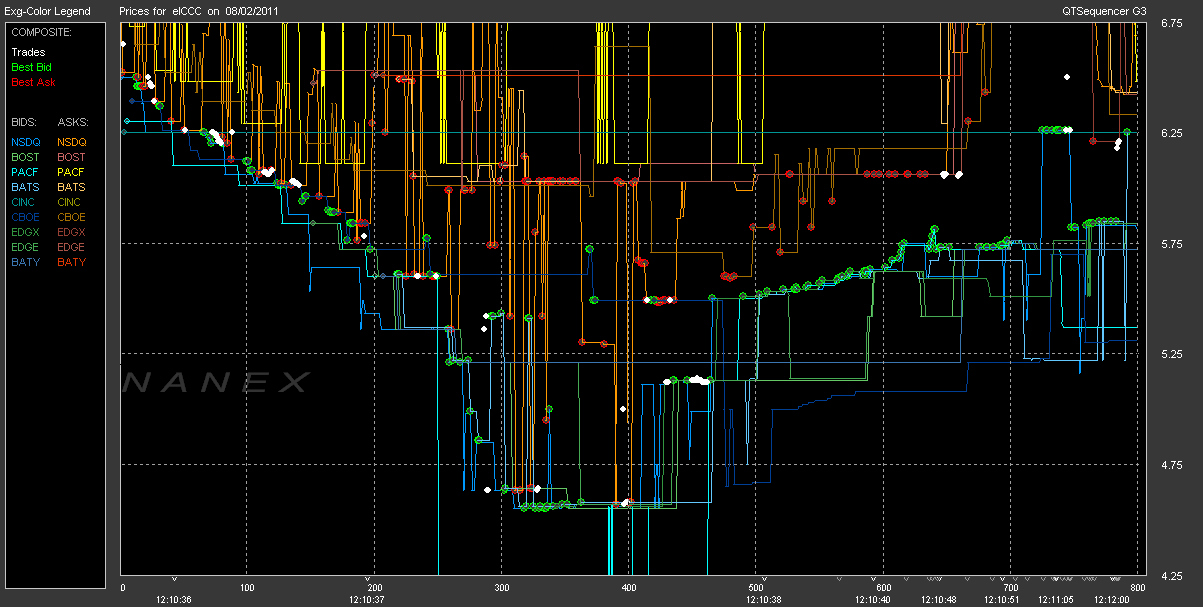Click the NANEX watermark on the chart
1203x607 pixels.
point(215,382)
